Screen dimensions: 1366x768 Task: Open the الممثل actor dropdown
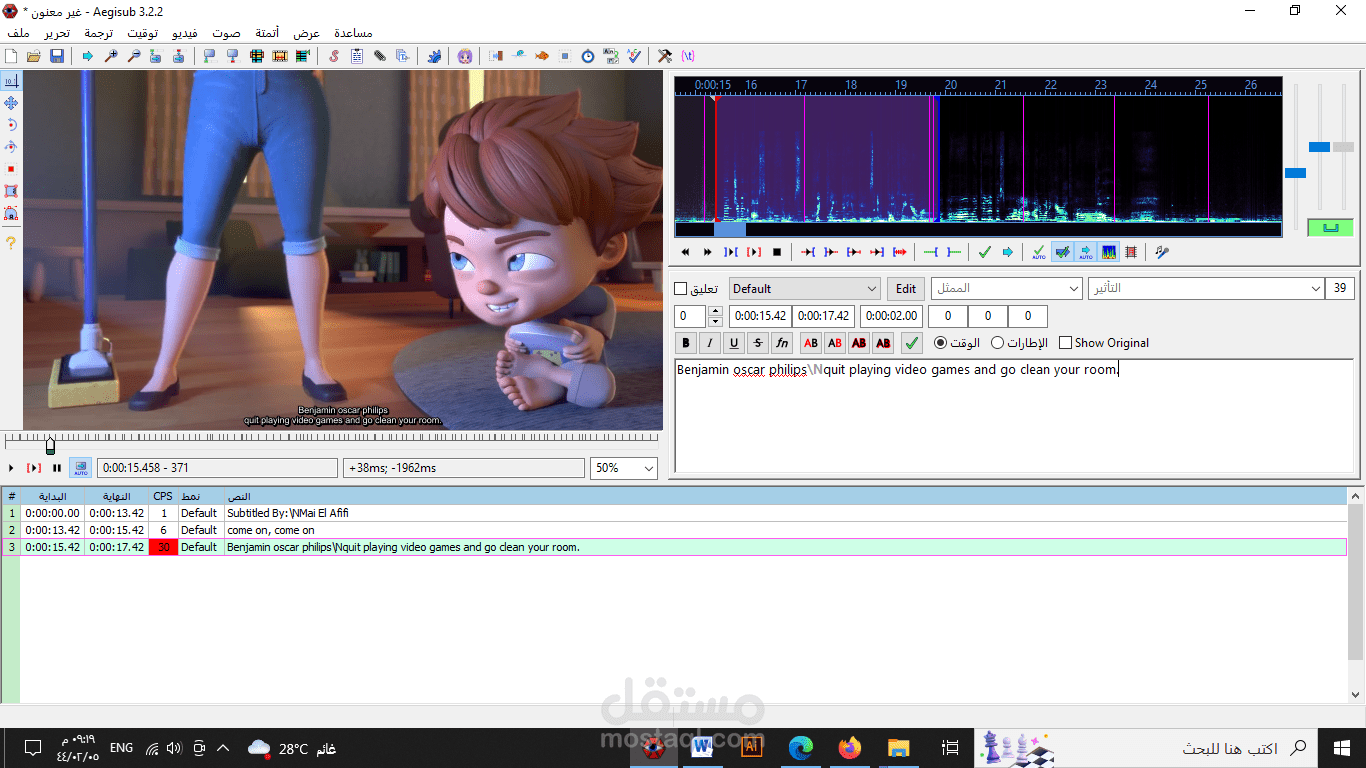pos(1006,288)
